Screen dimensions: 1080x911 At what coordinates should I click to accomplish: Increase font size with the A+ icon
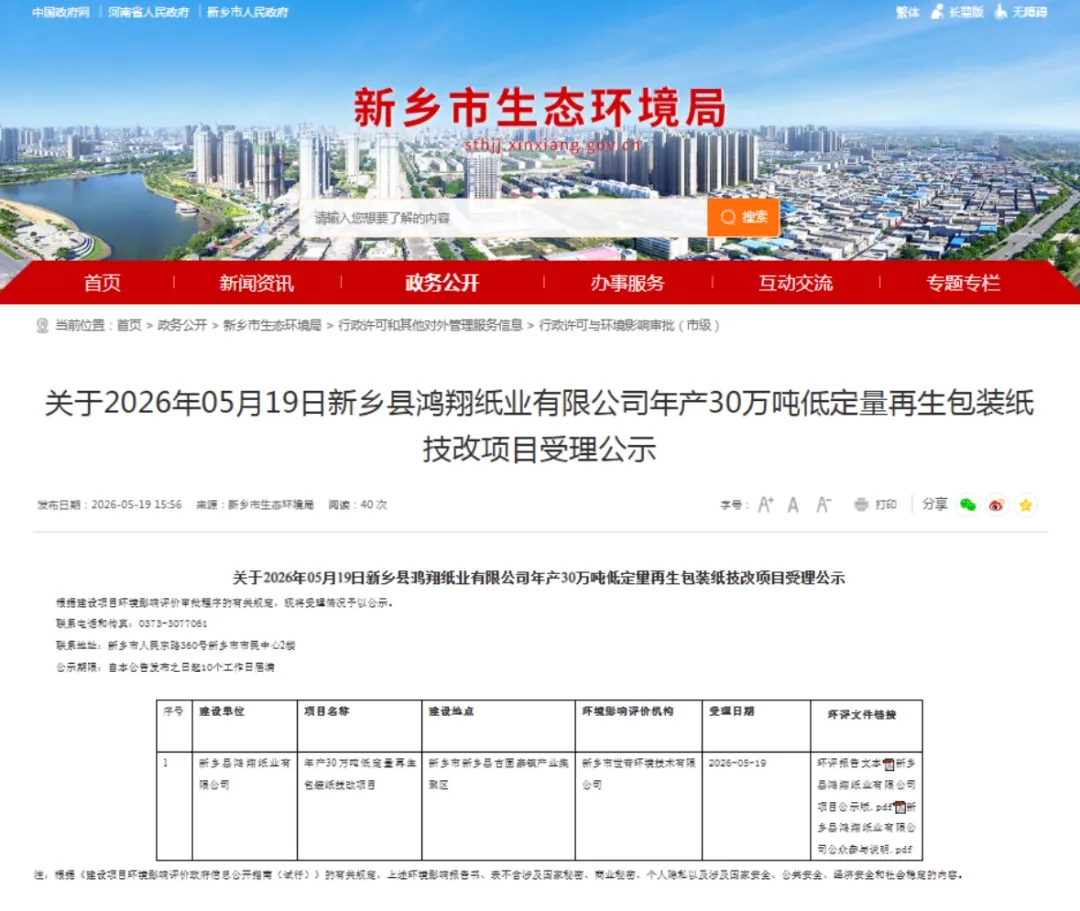pos(765,505)
